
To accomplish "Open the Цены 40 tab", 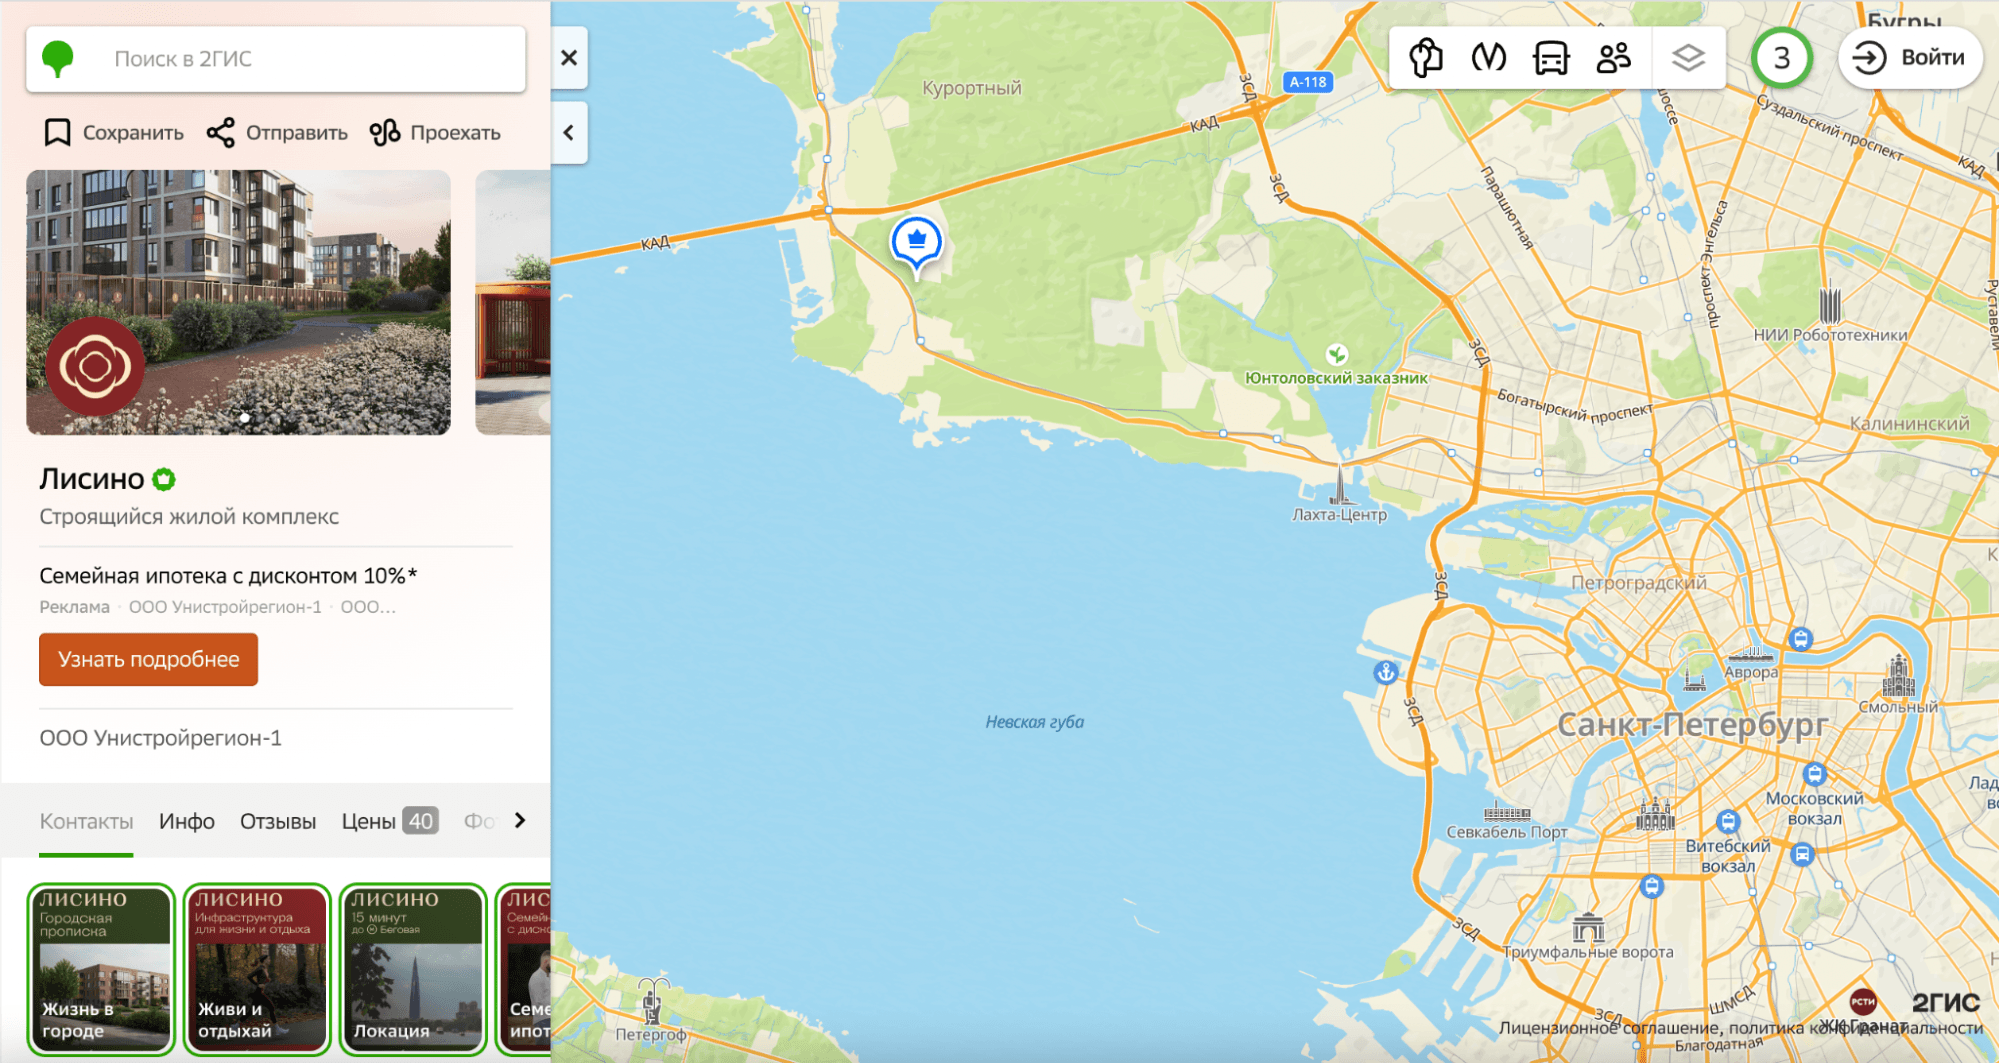I will (390, 821).
